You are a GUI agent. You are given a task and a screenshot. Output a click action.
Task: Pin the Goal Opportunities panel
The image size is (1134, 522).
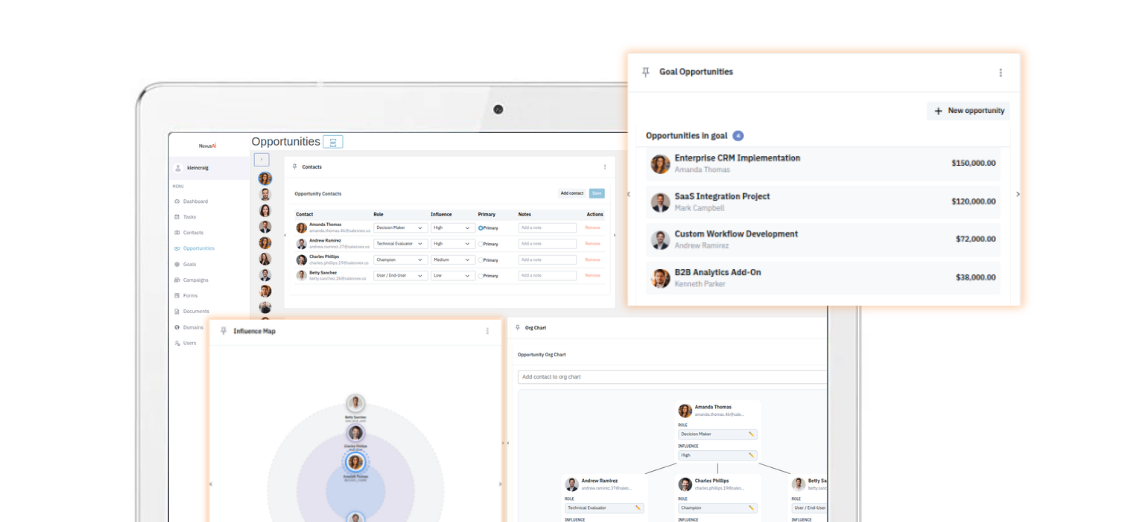tap(646, 72)
